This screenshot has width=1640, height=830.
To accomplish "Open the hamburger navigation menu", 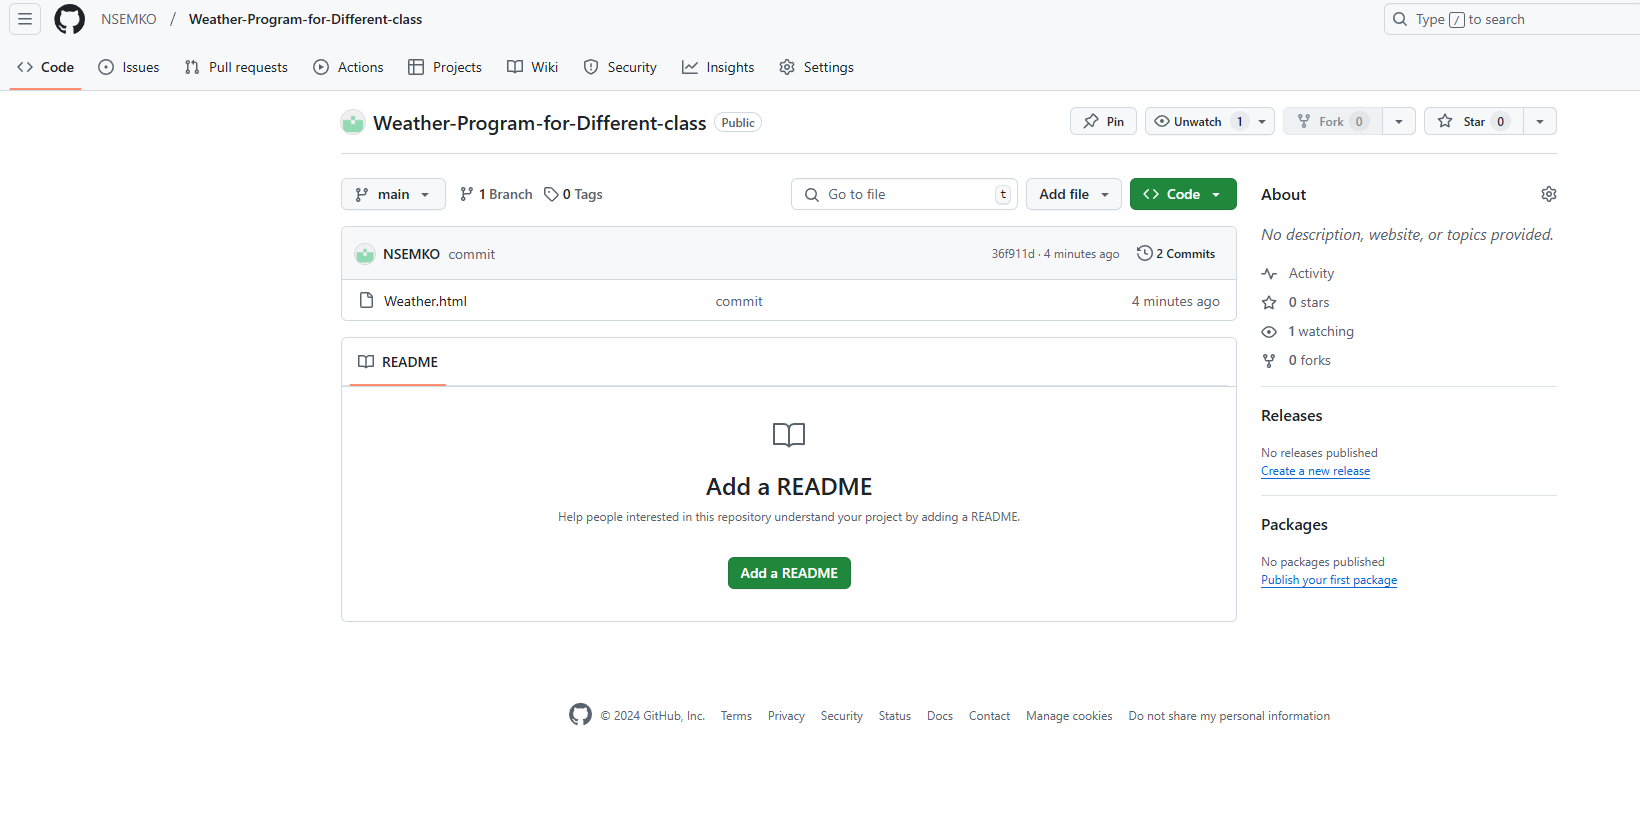I will click(x=25, y=19).
